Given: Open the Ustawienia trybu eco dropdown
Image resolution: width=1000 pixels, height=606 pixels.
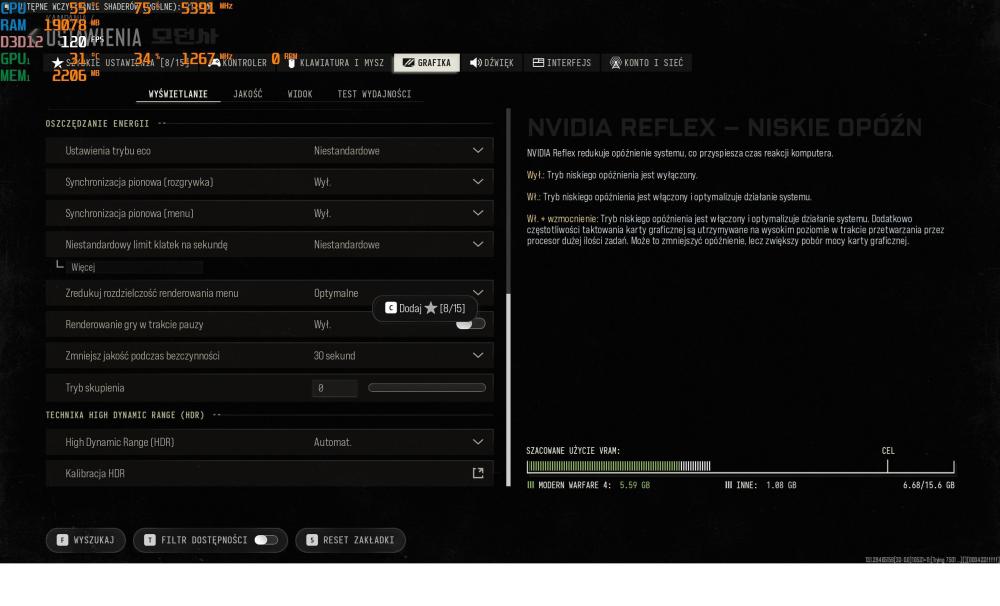Looking at the screenshot, I should point(269,151).
